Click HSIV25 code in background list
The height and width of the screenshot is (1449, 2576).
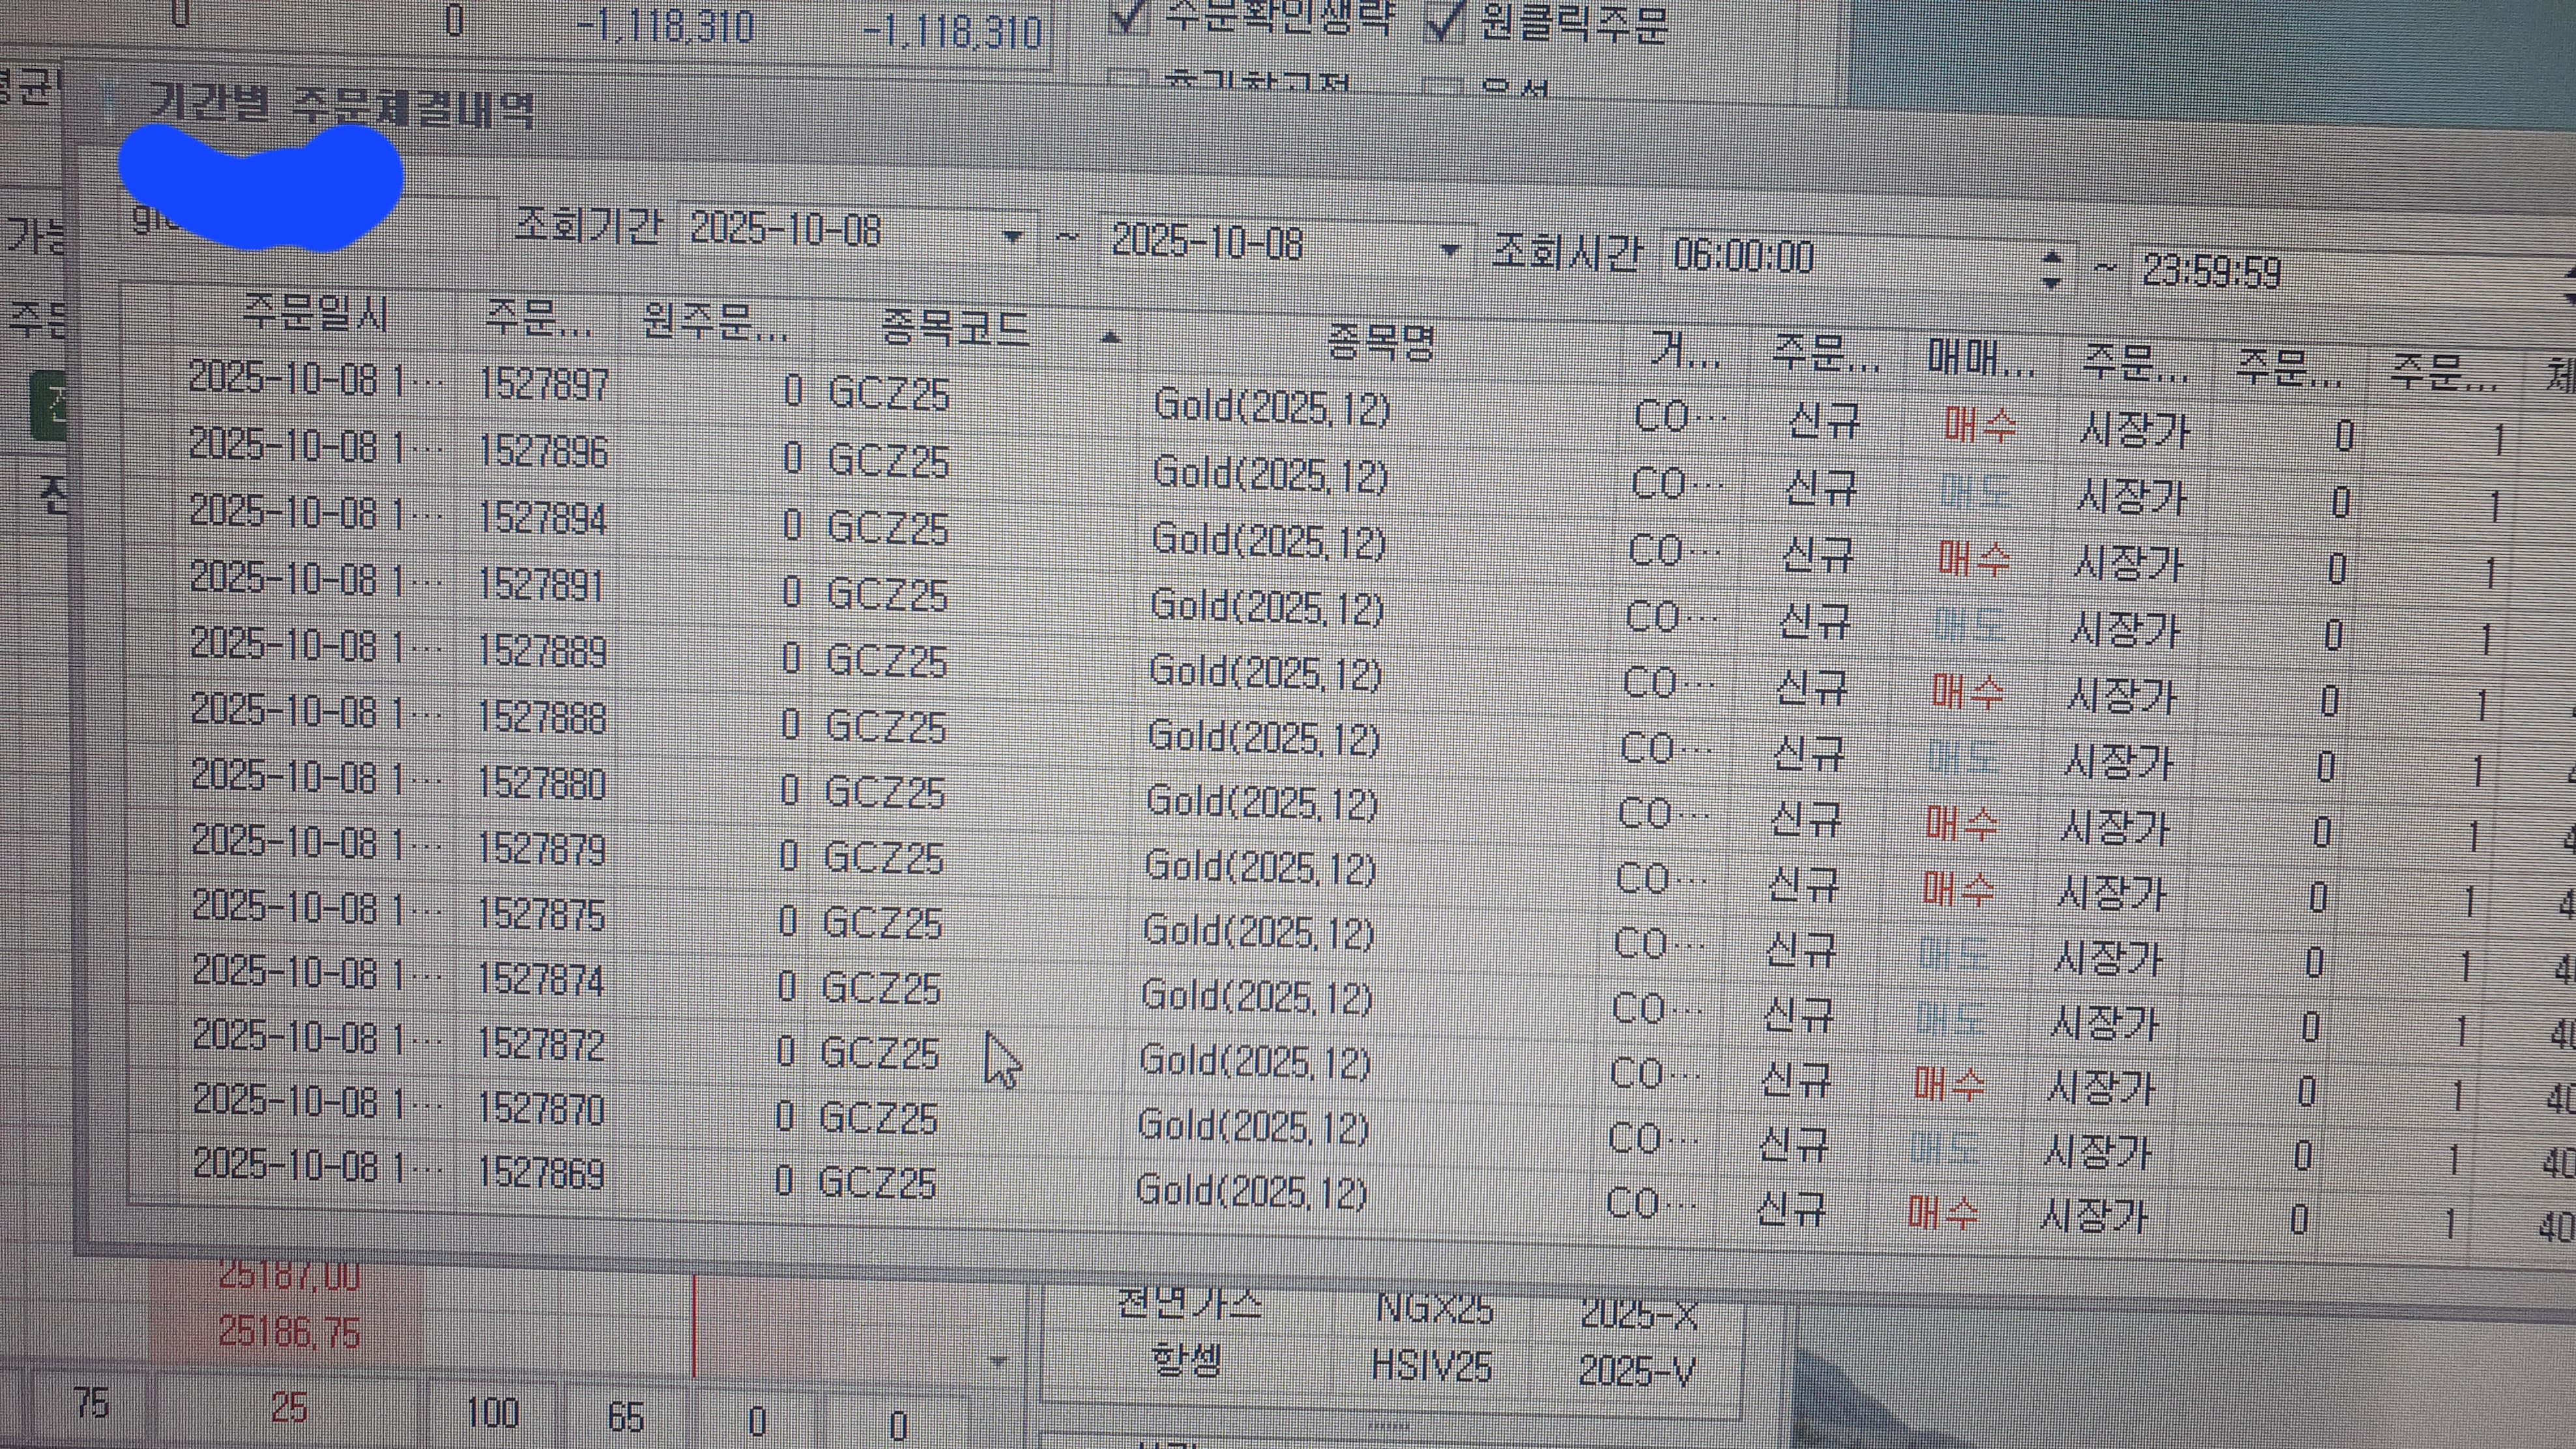click(x=1432, y=1366)
